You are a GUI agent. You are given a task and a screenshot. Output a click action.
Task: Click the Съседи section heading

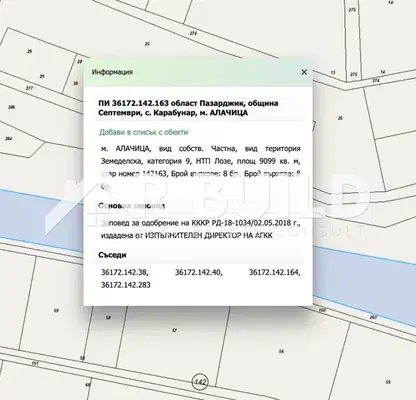point(112,255)
